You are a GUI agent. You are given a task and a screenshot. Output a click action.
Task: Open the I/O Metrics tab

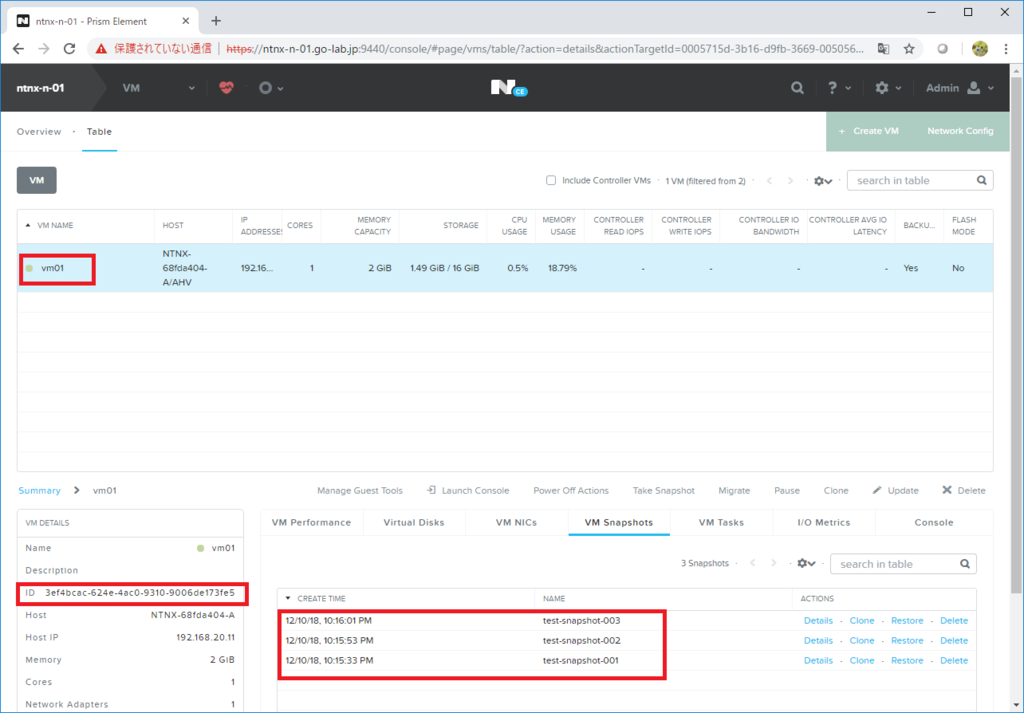point(824,522)
